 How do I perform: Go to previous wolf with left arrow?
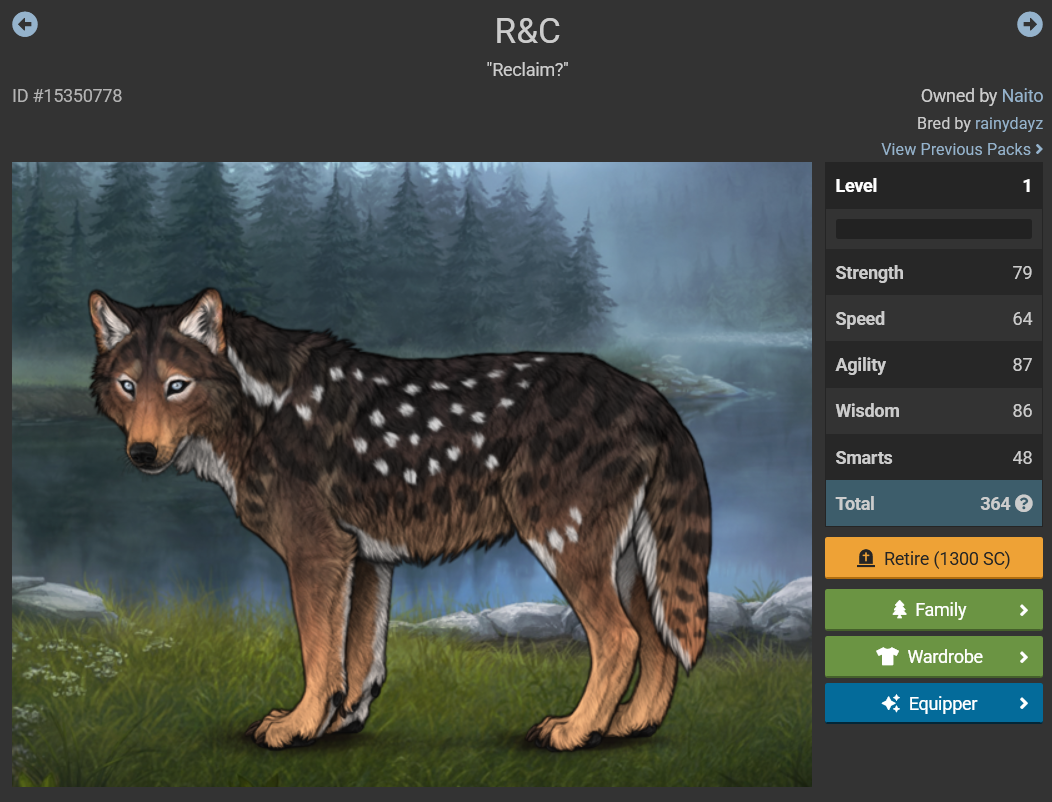(25, 25)
